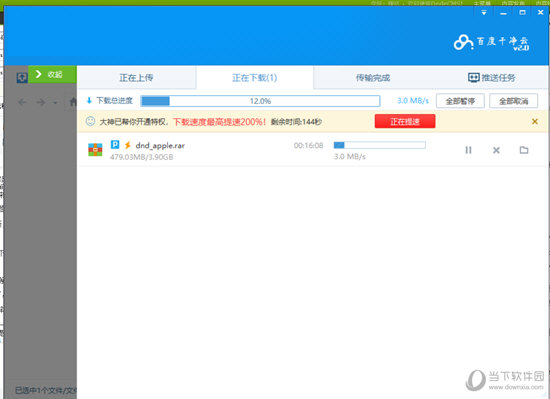Open the title bar dropdown menu arrow
The width and height of the screenshot is (550, 399).
click(x=484, y=13)
